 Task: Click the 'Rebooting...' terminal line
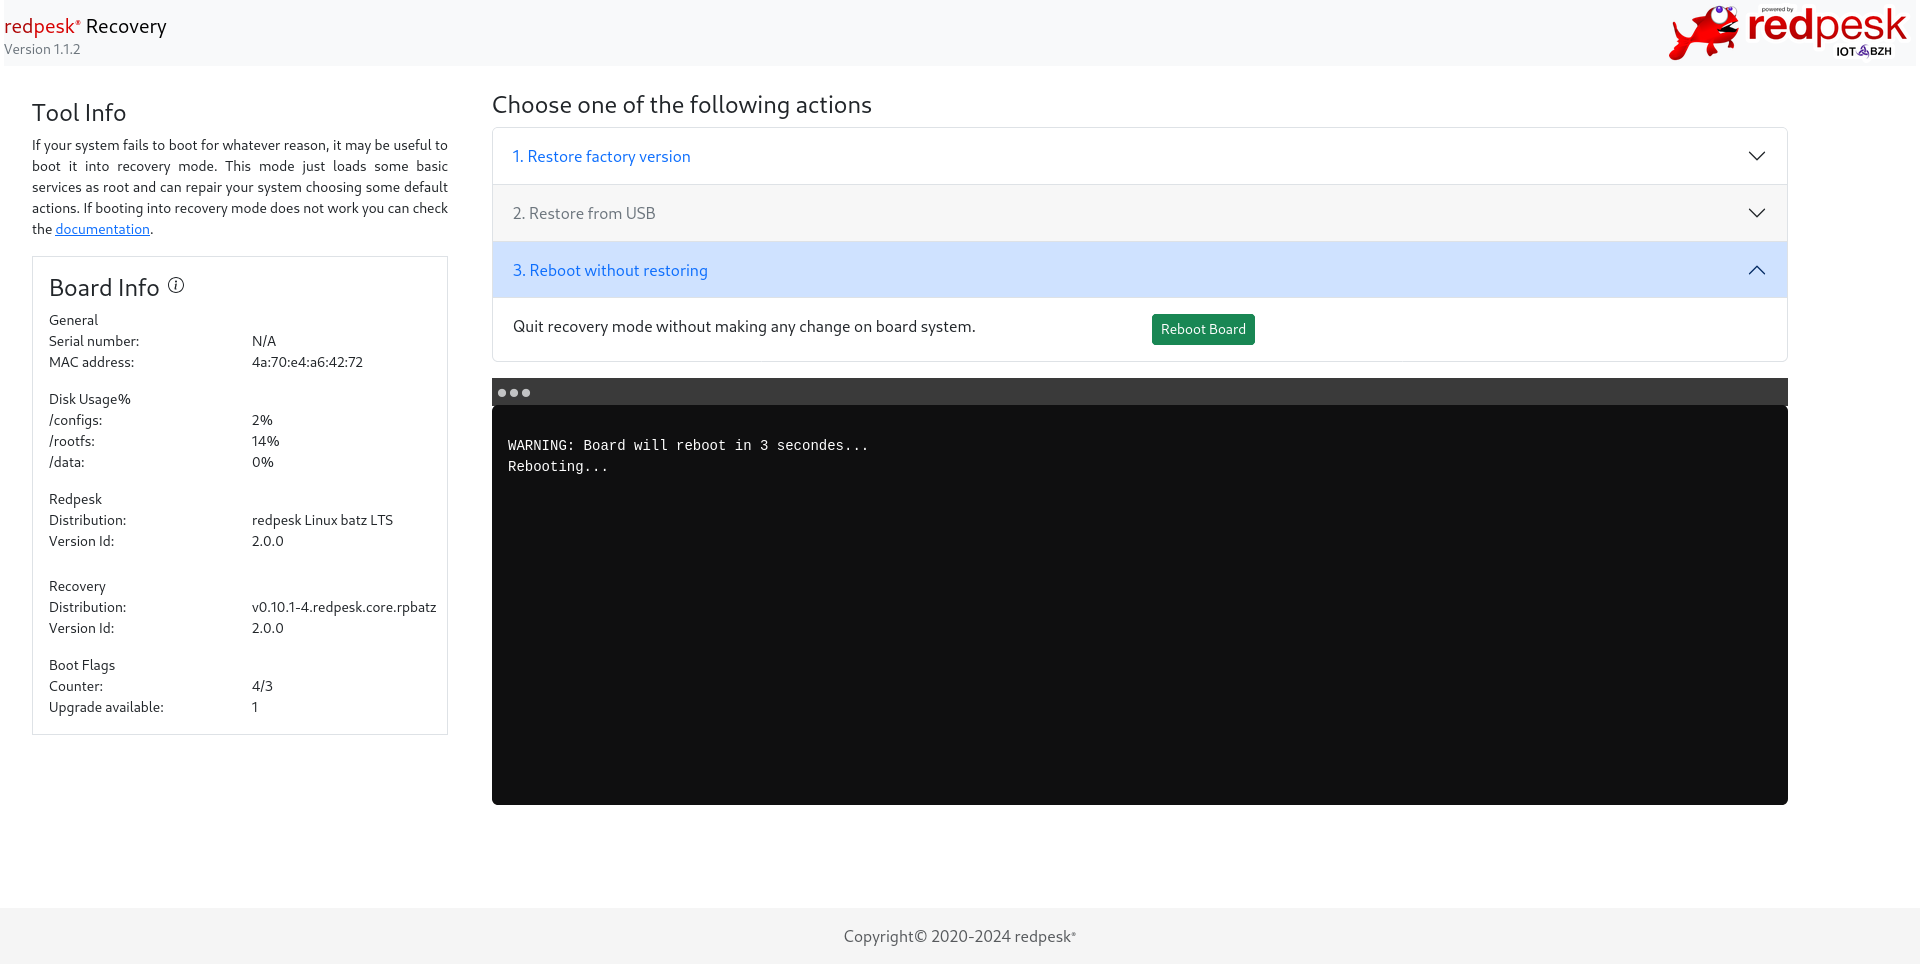[558, 467]
